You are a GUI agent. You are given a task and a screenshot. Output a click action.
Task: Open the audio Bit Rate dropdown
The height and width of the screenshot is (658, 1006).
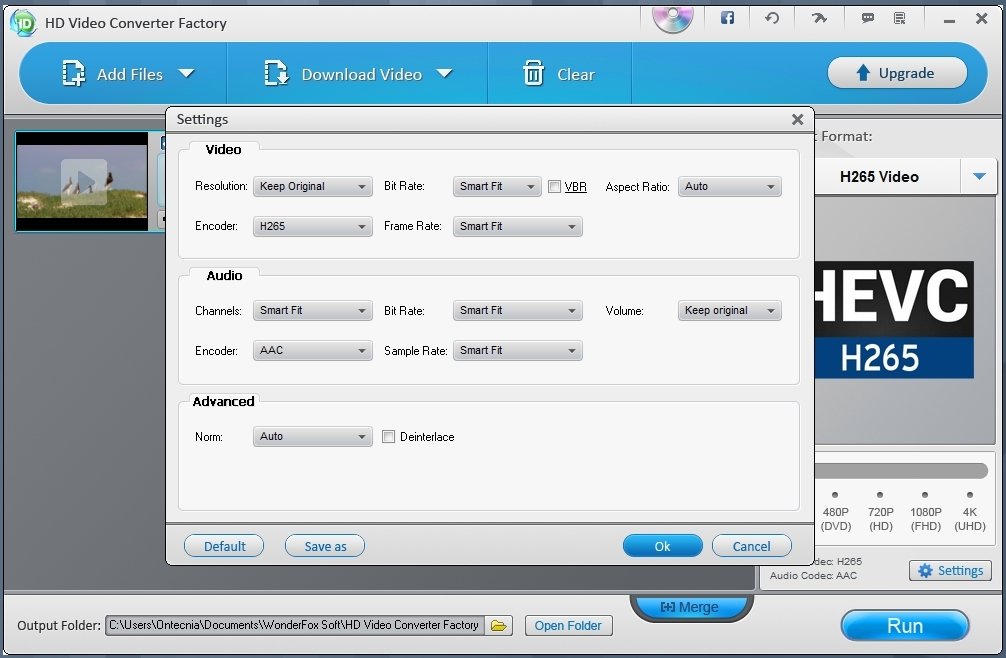click(517, 310)
